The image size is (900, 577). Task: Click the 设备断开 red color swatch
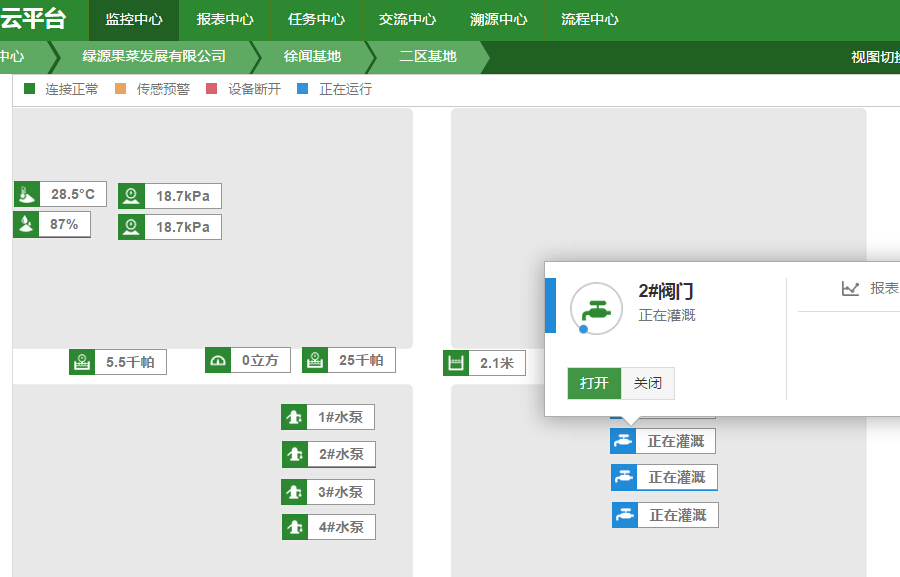pyautogui.click(x=211, y=89)
